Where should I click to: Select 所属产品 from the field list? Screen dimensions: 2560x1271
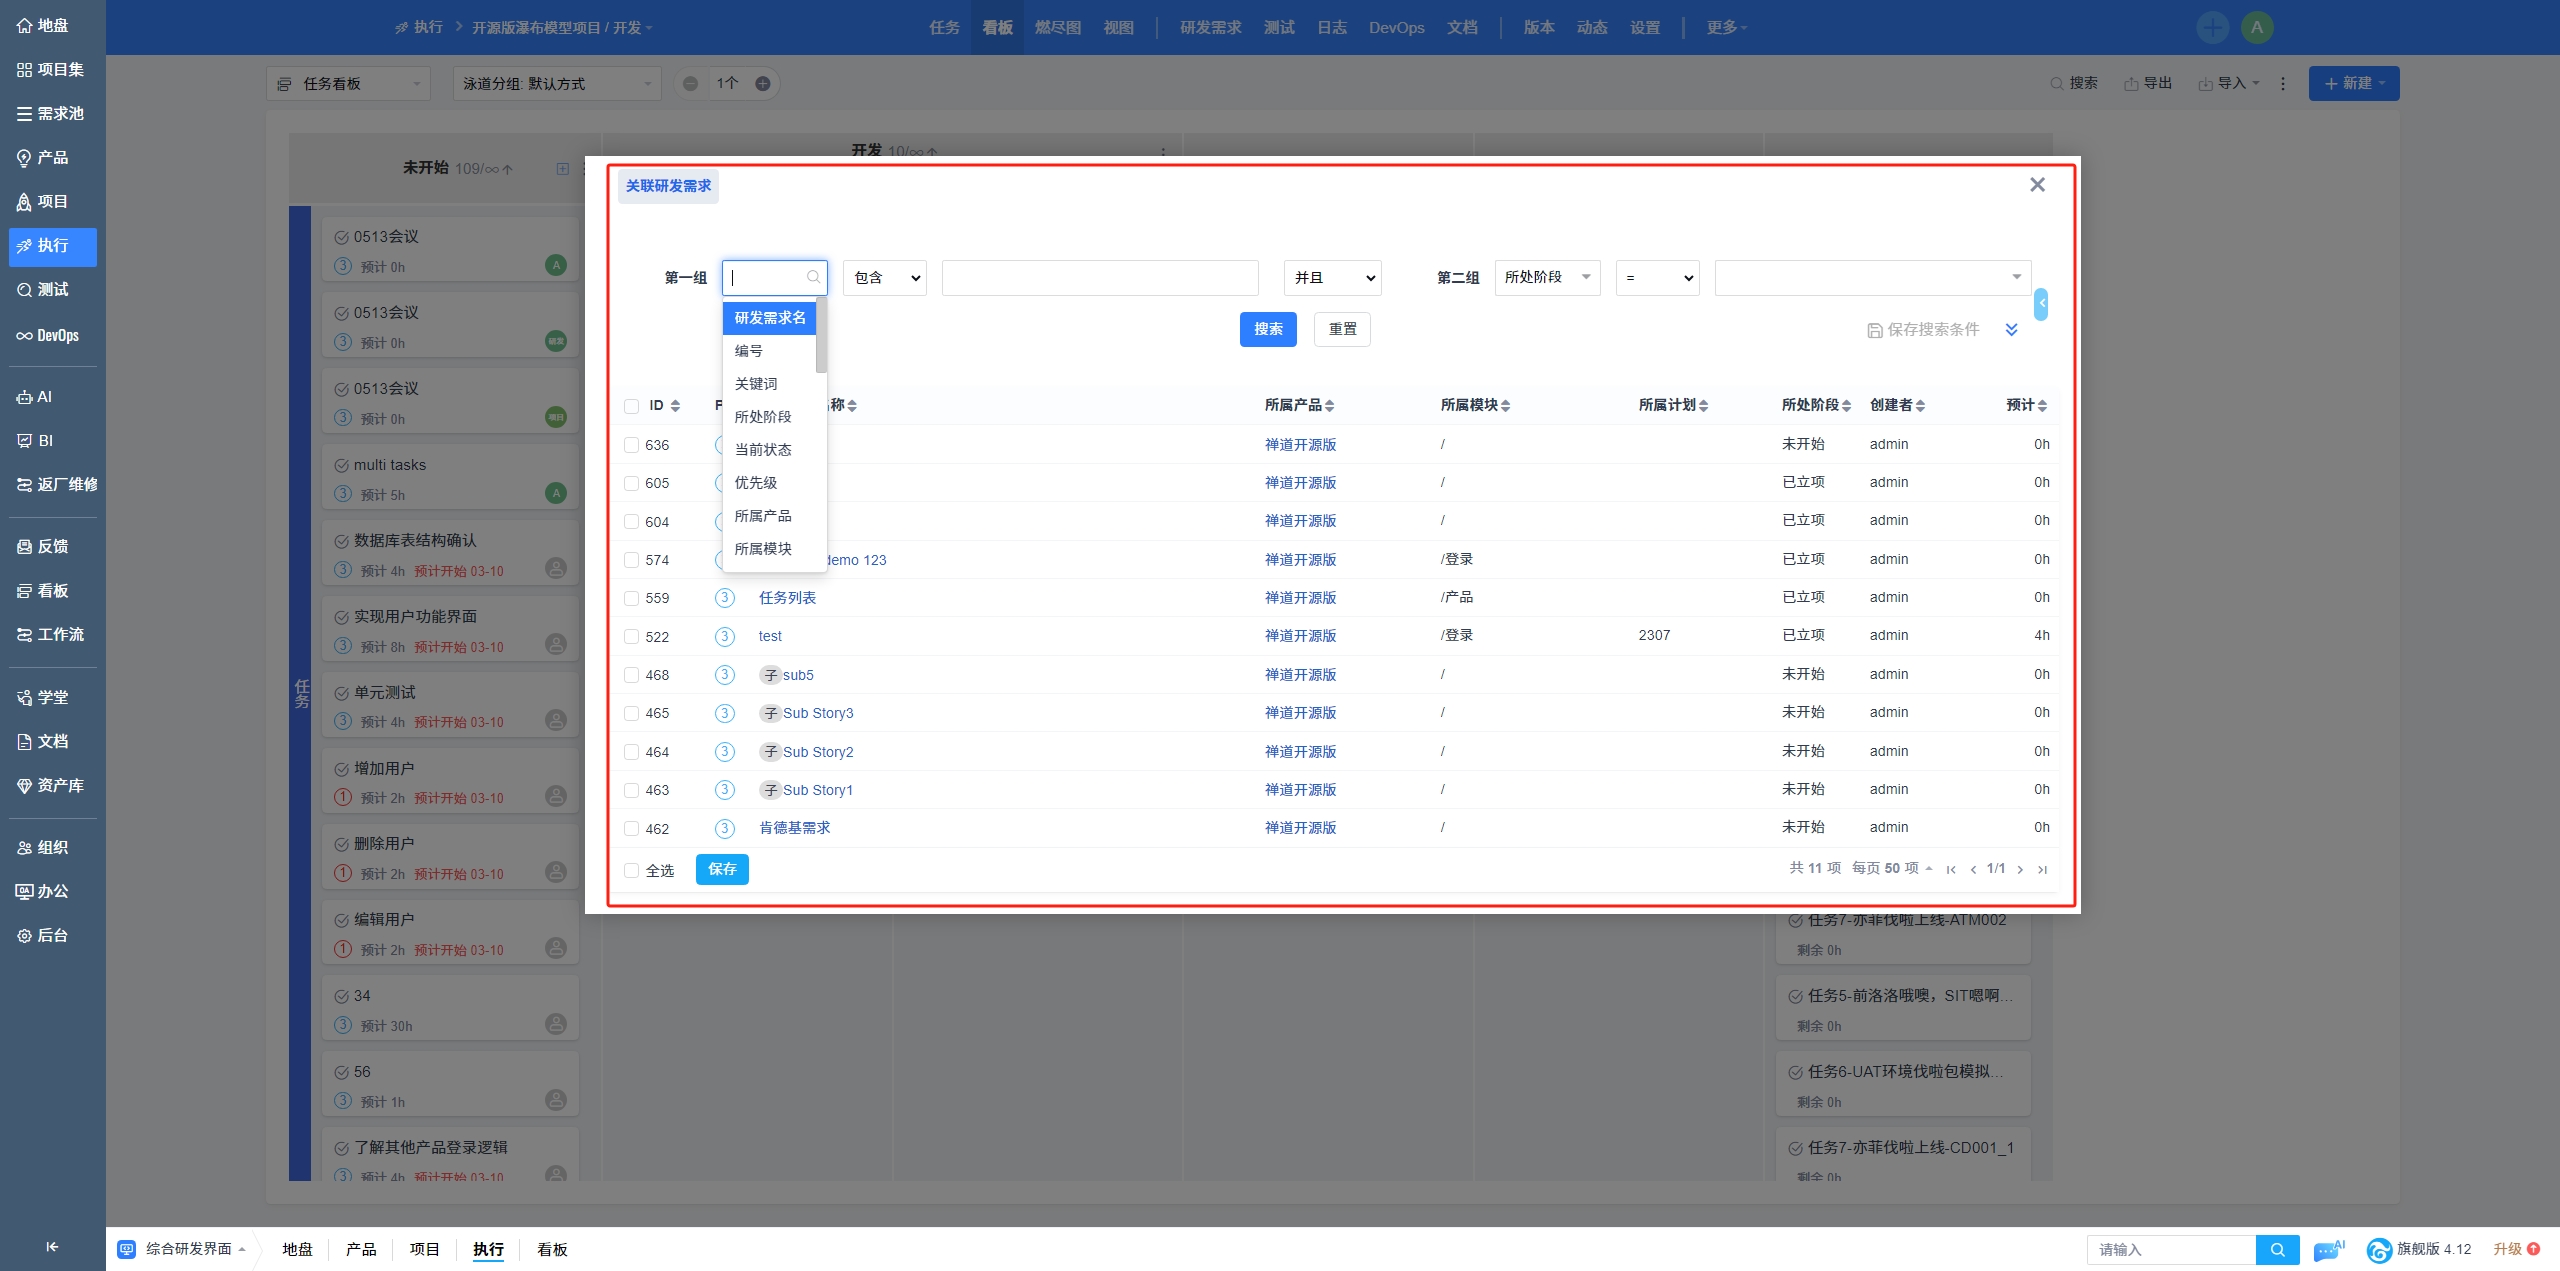pos(763,516)
